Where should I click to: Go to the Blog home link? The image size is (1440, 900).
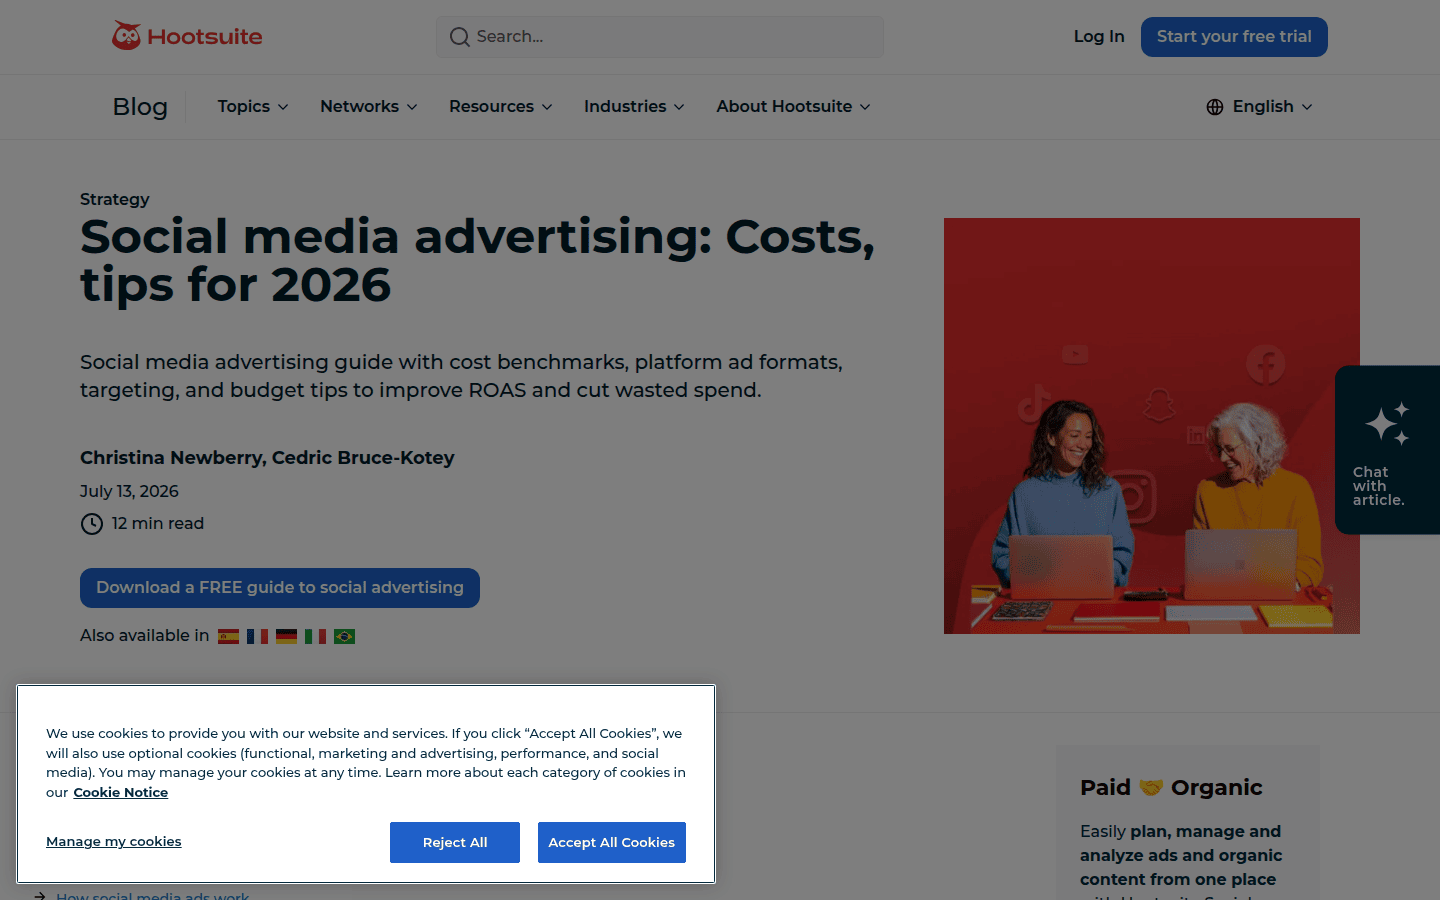[x=140, y=107]
